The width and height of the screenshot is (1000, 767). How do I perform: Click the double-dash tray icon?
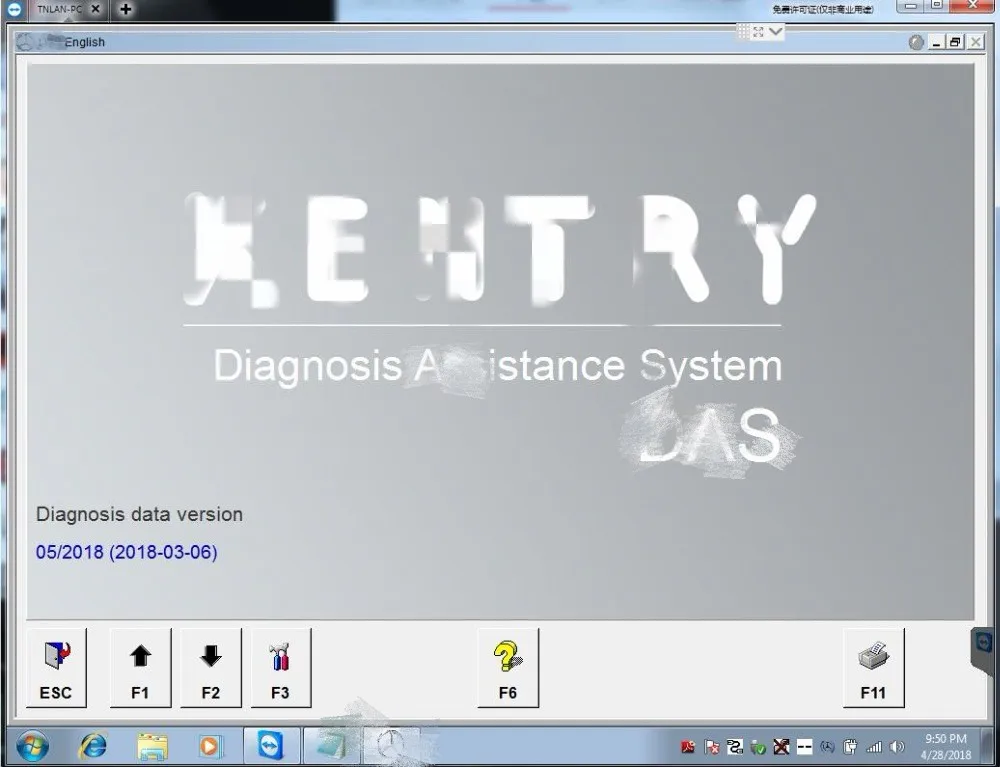[804, 747]
